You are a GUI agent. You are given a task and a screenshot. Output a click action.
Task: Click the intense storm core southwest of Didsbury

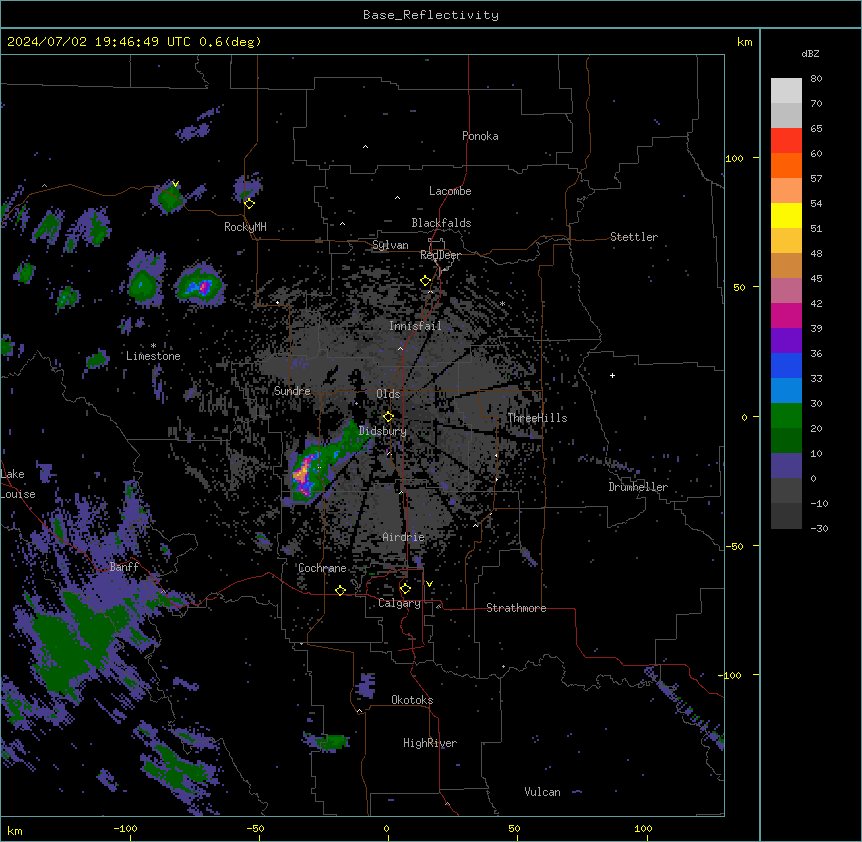pos(304,473)
